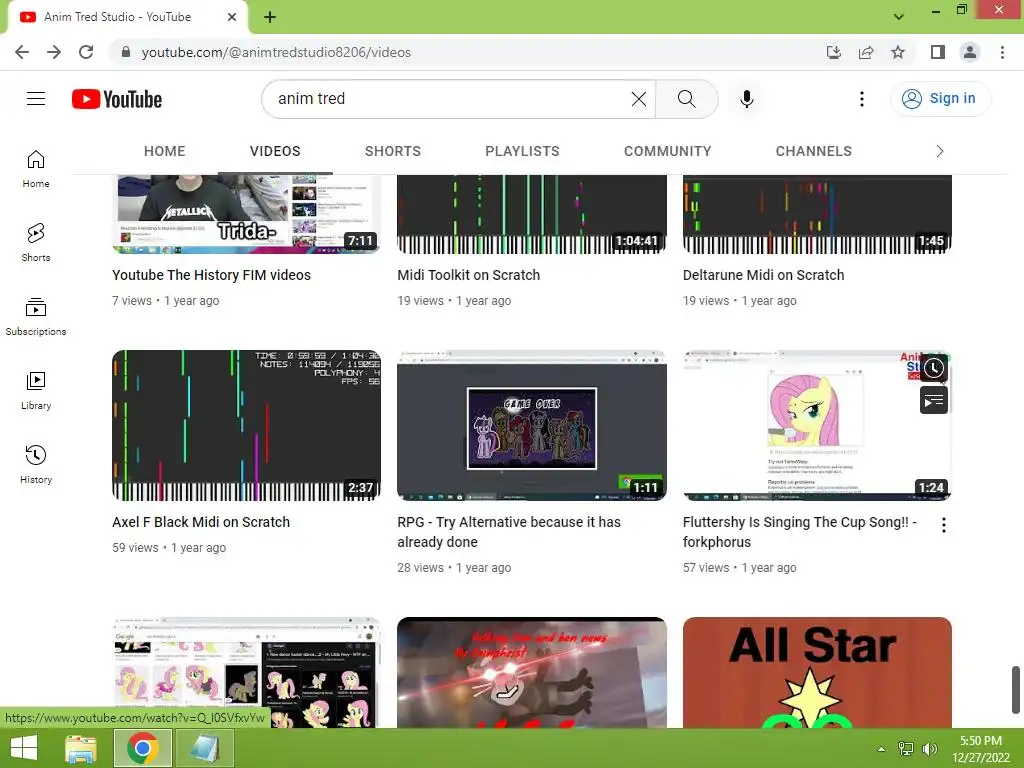The image size is (1024, 768).
Task: Click title Deltarune Midi on Scratch
Action: click(763, 275)
